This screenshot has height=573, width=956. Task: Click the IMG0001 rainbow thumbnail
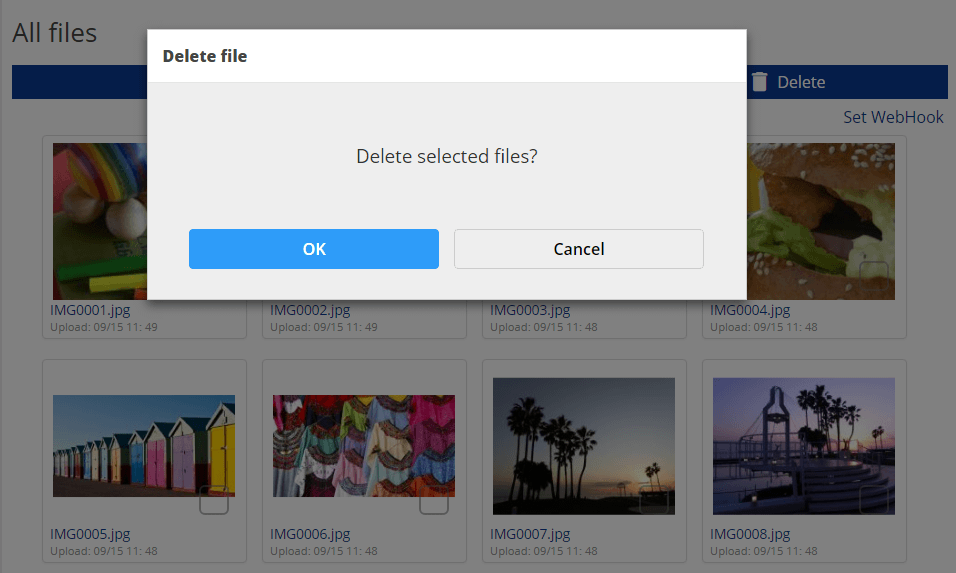pyautogui.click(x=100, y=220)
